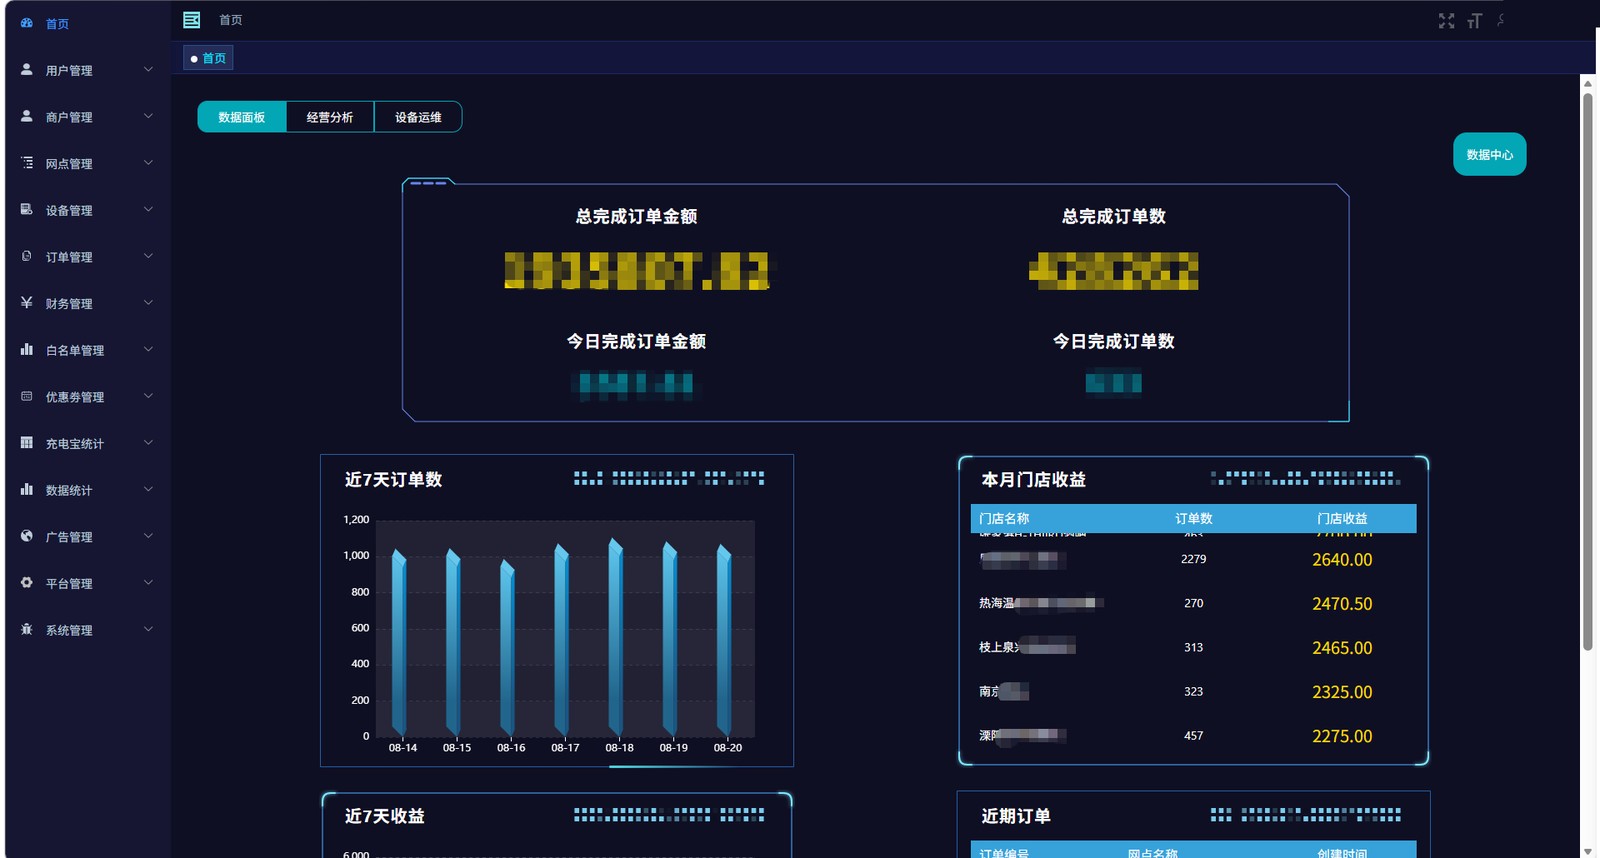
Task: Expand the 订单管理 menu chevron
Action: 148,256
